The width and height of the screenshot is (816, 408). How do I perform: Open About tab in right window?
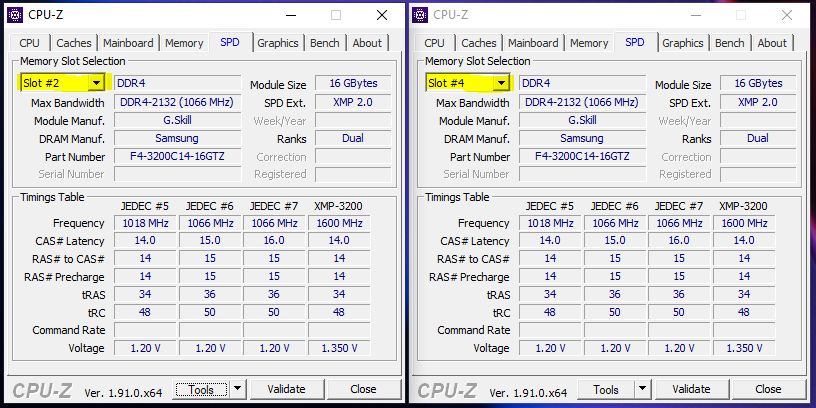point(772,43)
